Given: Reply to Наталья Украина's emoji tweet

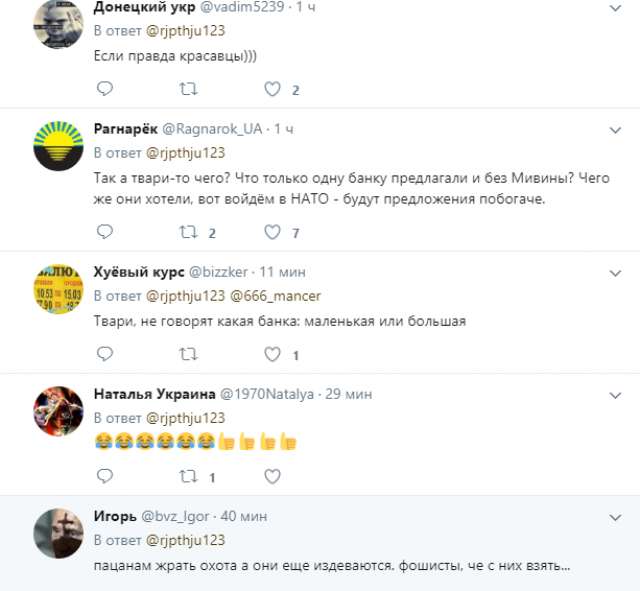Looking at the screenshot, I should click(x=104, y=476).
